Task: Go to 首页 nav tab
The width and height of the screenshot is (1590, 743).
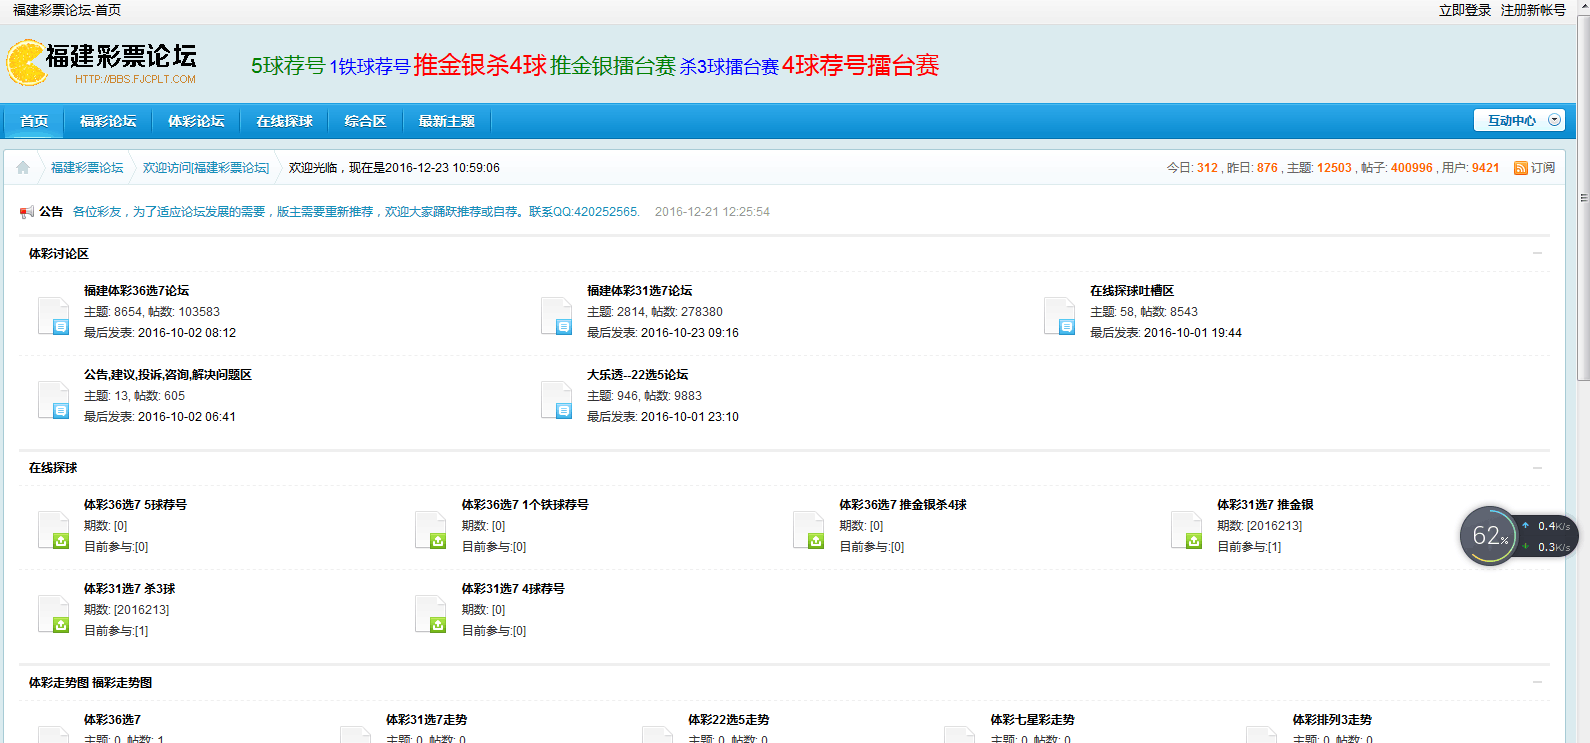Action: point(34,121)
